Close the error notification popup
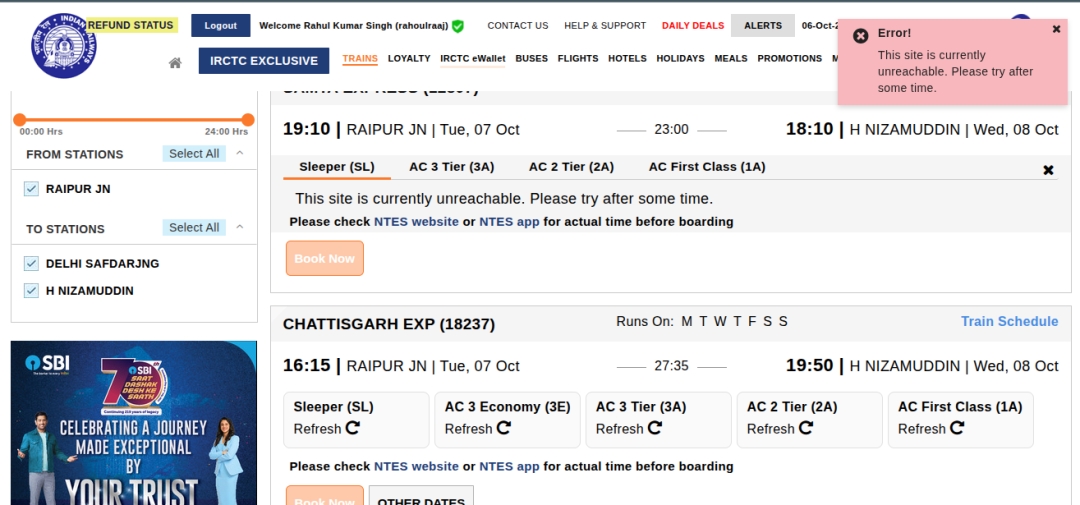The width and height of the screenshot is (1080, 505). coord(1056,30)
